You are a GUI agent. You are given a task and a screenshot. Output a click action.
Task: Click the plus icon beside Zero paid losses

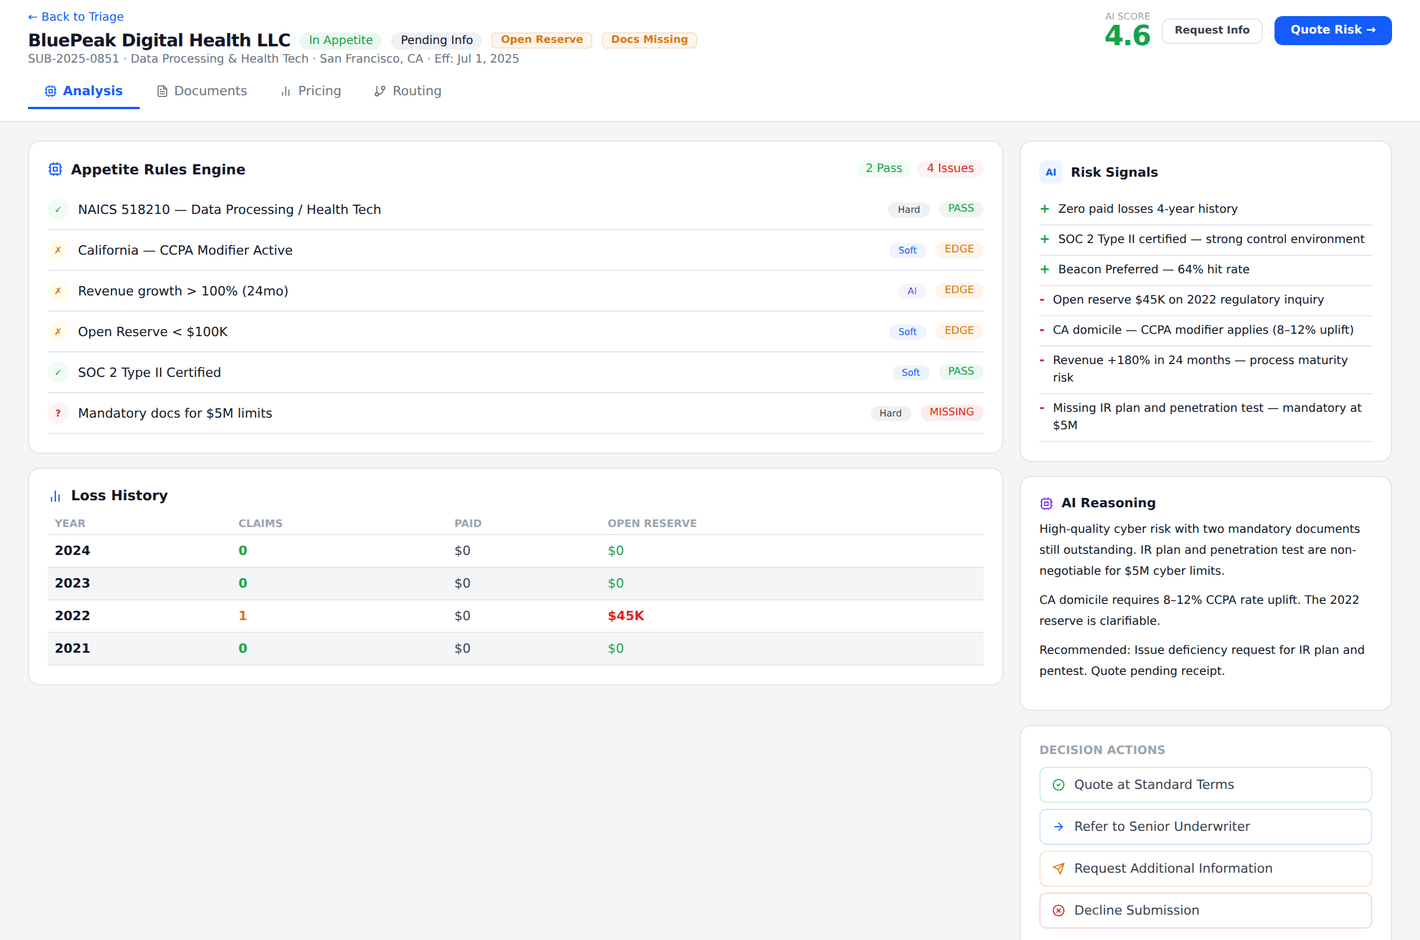[x=1045, y=209]
